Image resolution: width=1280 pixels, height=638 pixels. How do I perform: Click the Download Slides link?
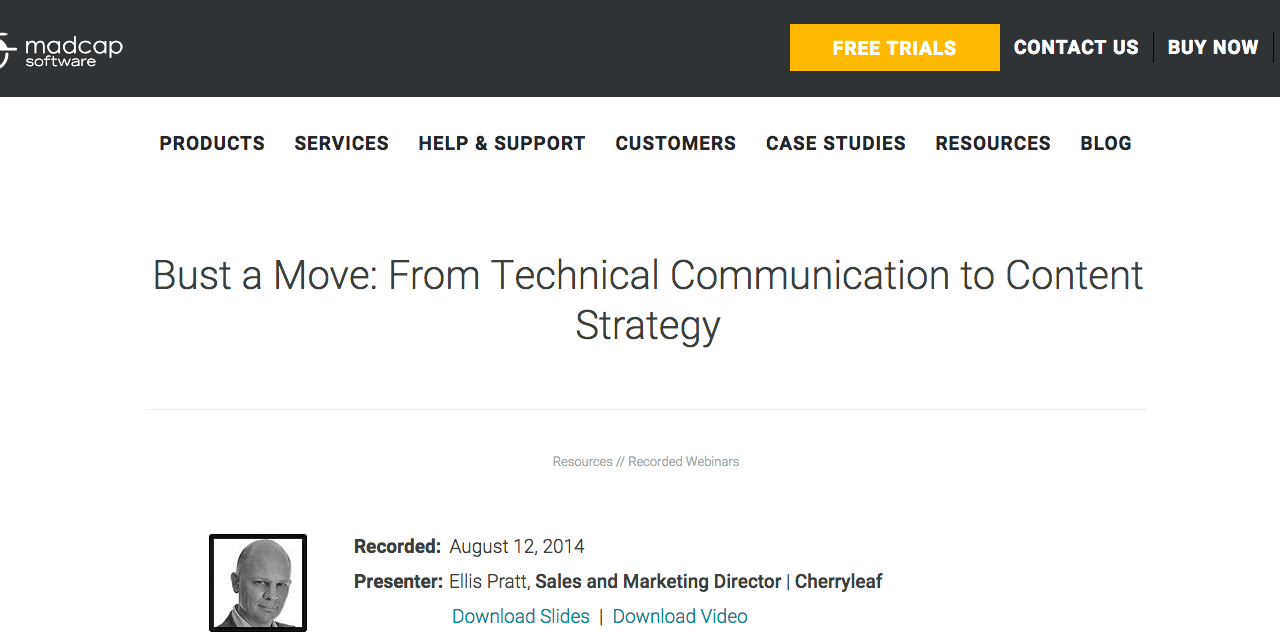pyautogui.click(x=521, y=617)
